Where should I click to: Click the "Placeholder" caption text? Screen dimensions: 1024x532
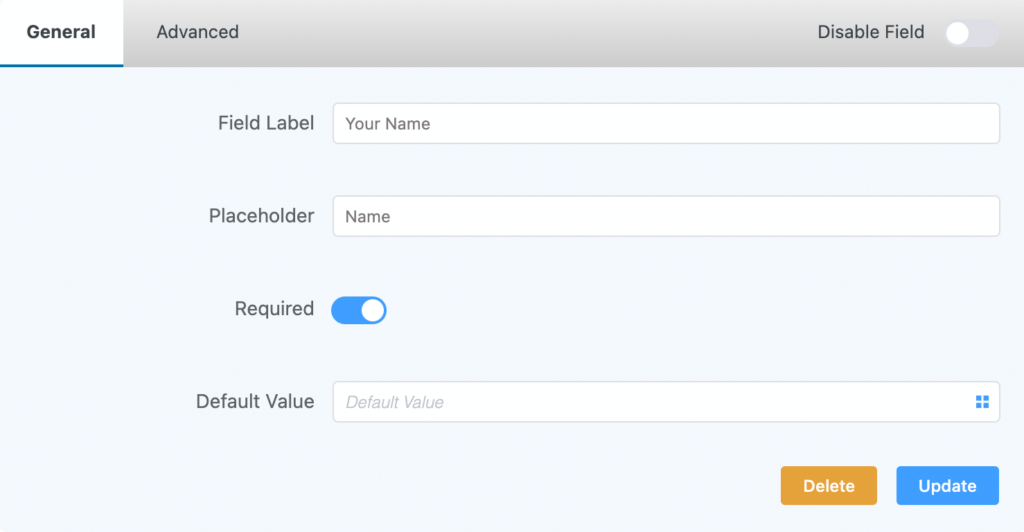click(261, 215)
